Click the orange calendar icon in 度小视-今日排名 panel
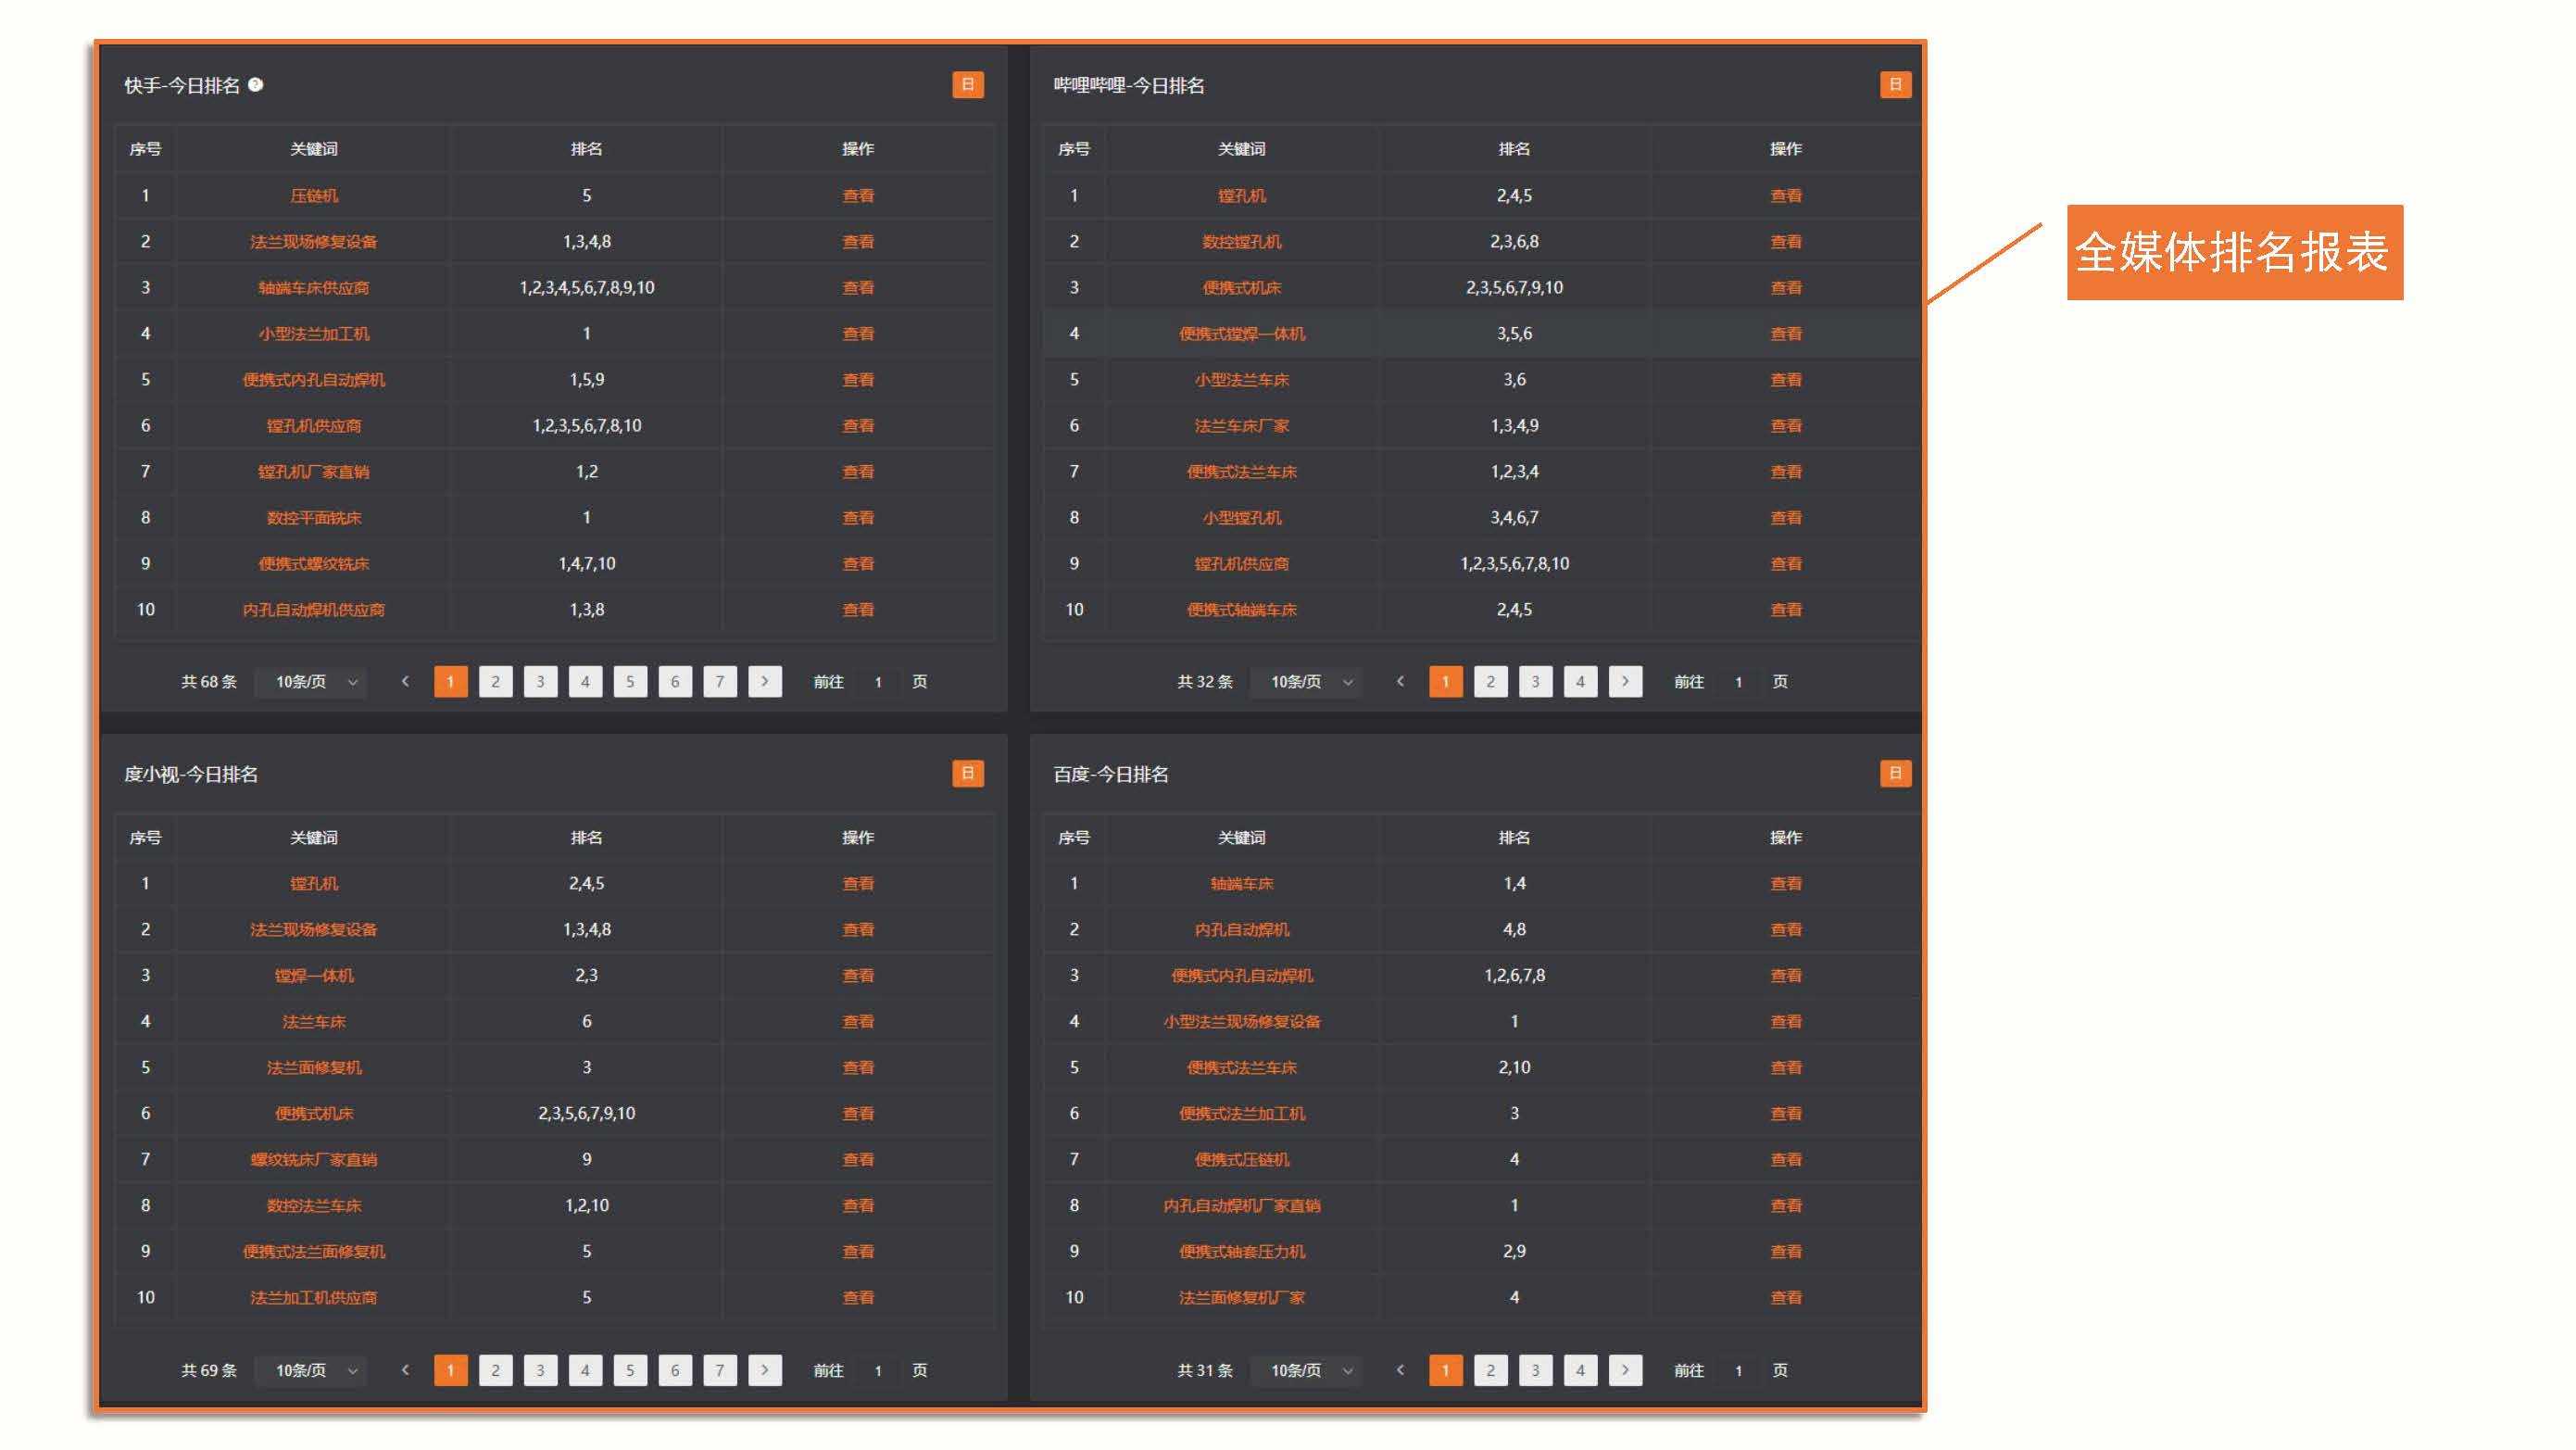This screenshot has height=1450, width=2576. [x=967, y=773]
